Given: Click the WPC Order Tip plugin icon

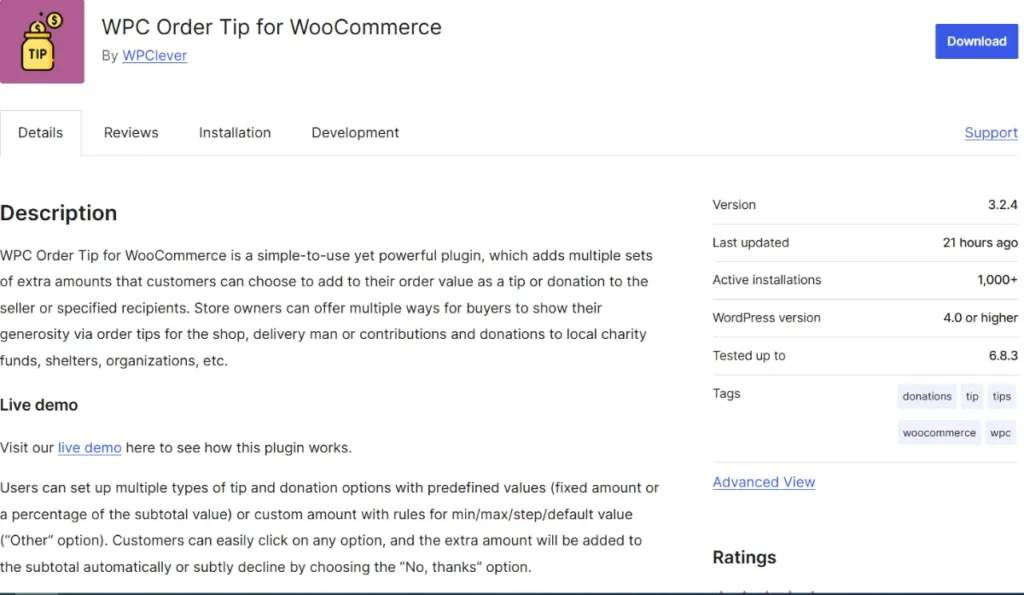Looking at the screenshot, I should (x=42, y=41).
